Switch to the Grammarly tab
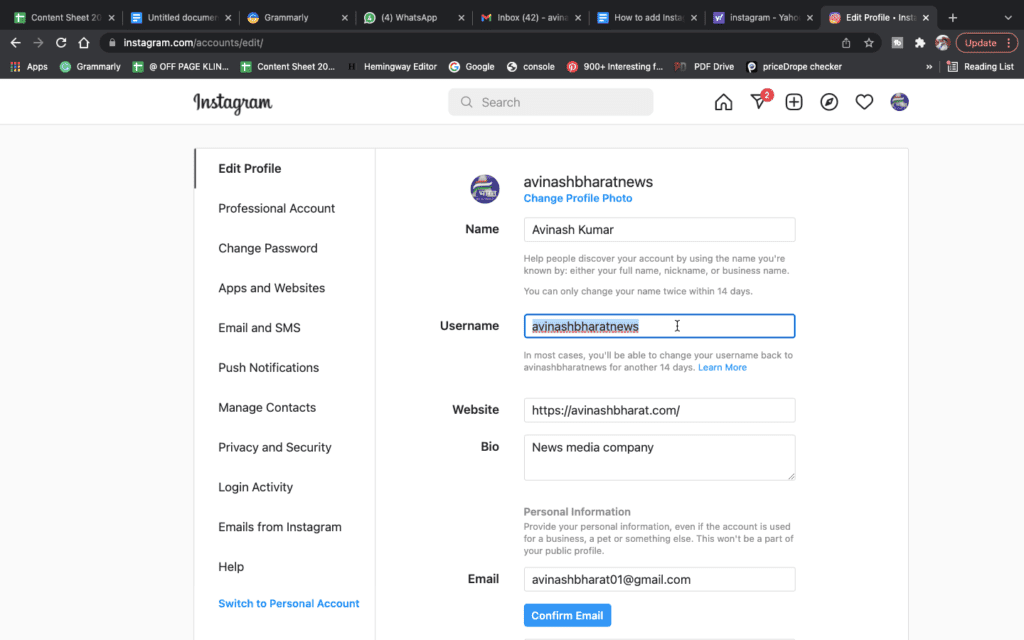The width and height of the screenshot is (1024, 640). [x=296, y=18]
